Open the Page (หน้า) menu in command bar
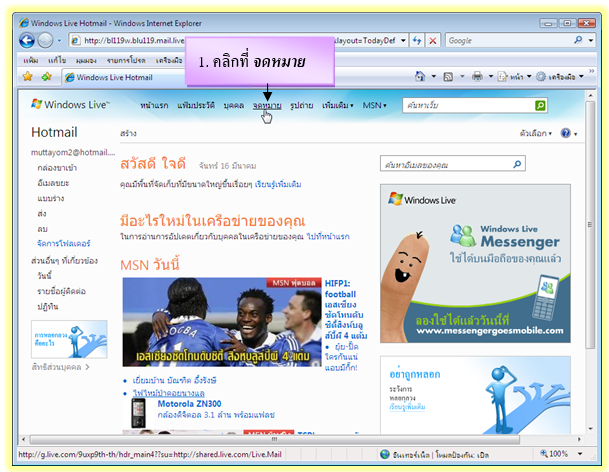Screen dimensions: 609x472 pyautogui.click(x=514, y=77)
